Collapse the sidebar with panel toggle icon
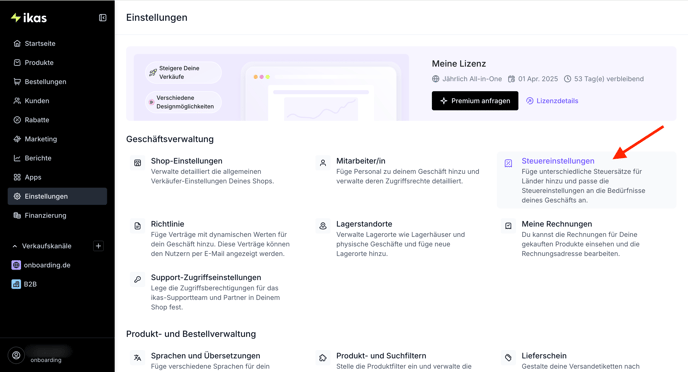The image size is (688, 372). pyautogui.click(x=103, y=18)
